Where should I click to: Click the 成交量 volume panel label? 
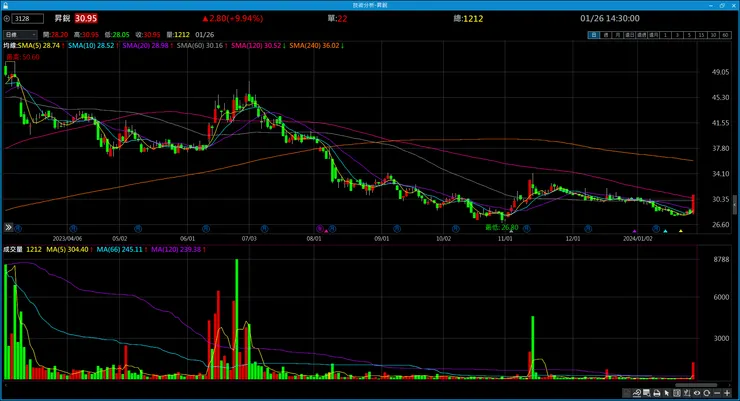click(x=13, y=249)
